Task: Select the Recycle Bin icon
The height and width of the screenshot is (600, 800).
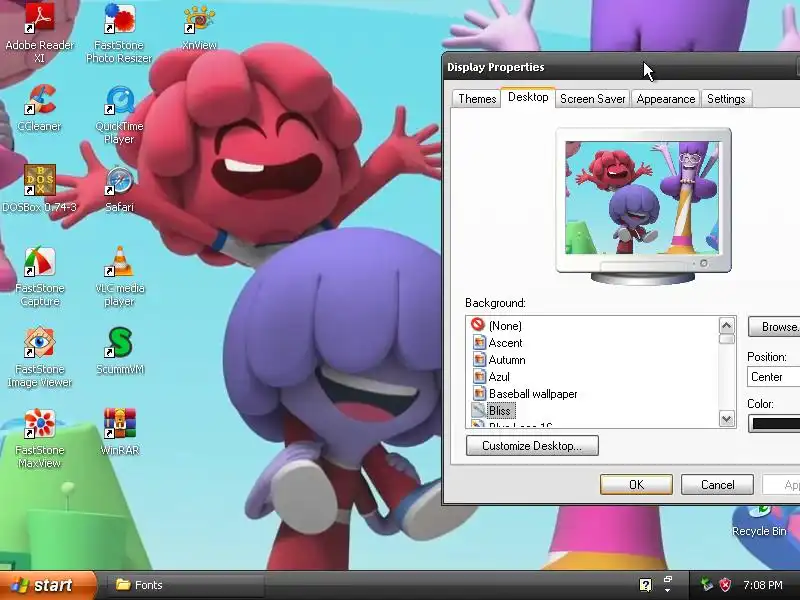Action: (759, 520)
